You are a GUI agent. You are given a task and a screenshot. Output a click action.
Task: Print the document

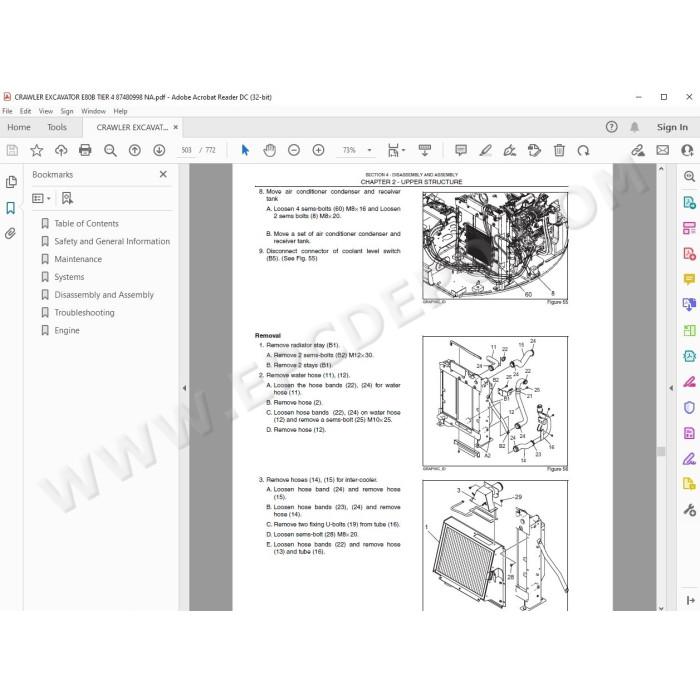click(x=85, y=150)
